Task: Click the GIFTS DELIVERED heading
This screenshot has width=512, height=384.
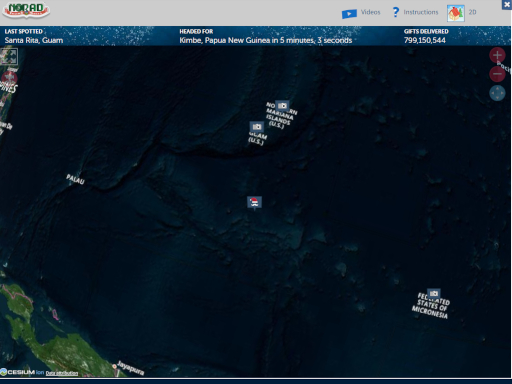Action: click(x=426, y=31)
